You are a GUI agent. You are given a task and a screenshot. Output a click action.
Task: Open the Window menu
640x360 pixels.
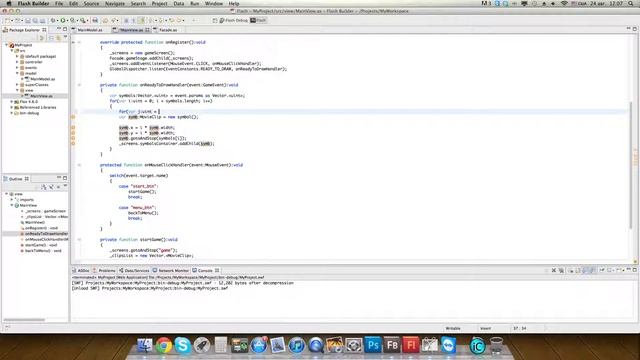click(214, 4)
